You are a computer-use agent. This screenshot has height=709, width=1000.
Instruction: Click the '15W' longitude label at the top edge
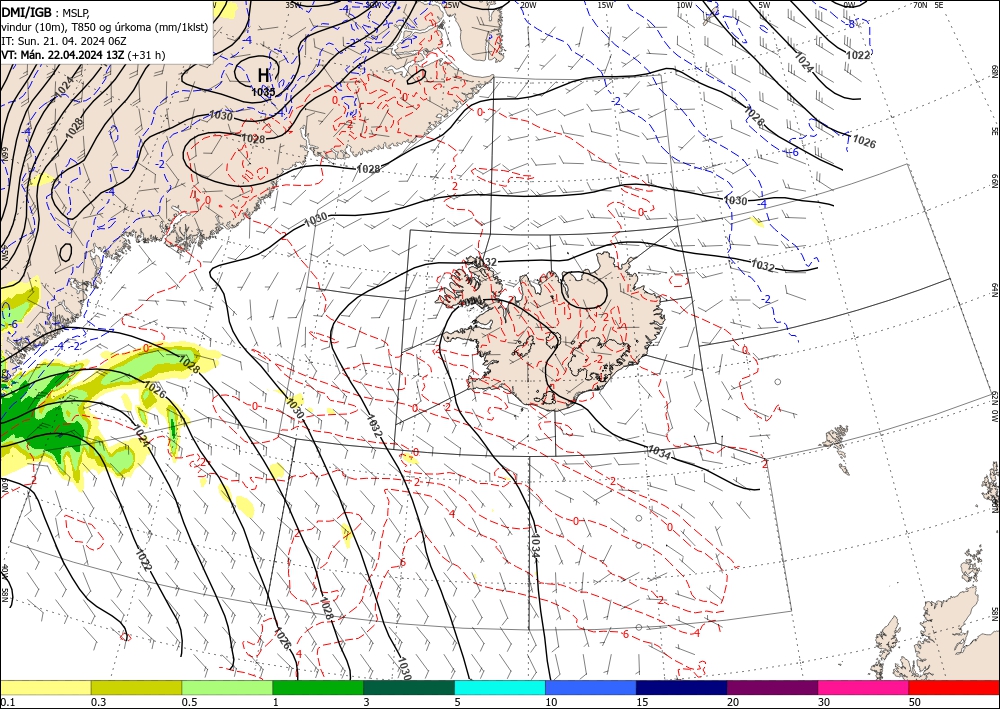click(606, 5)
